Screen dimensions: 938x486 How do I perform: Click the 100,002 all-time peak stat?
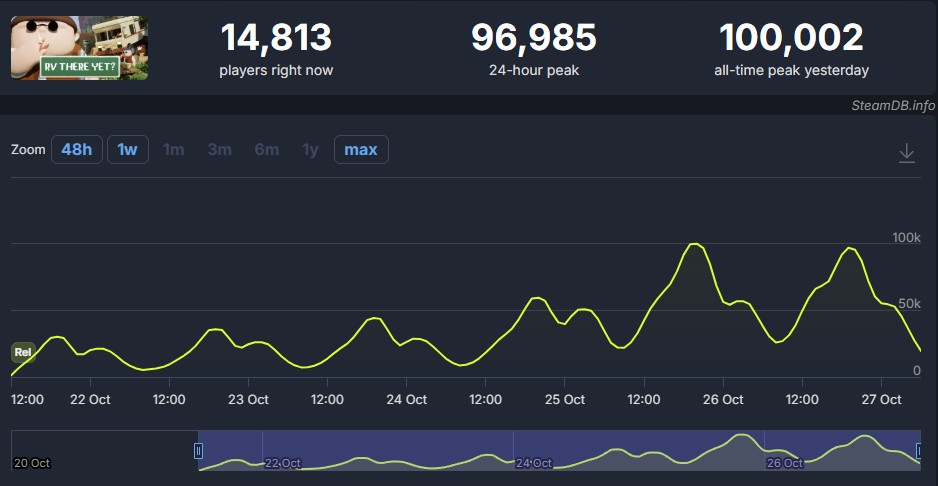[791, 48]
